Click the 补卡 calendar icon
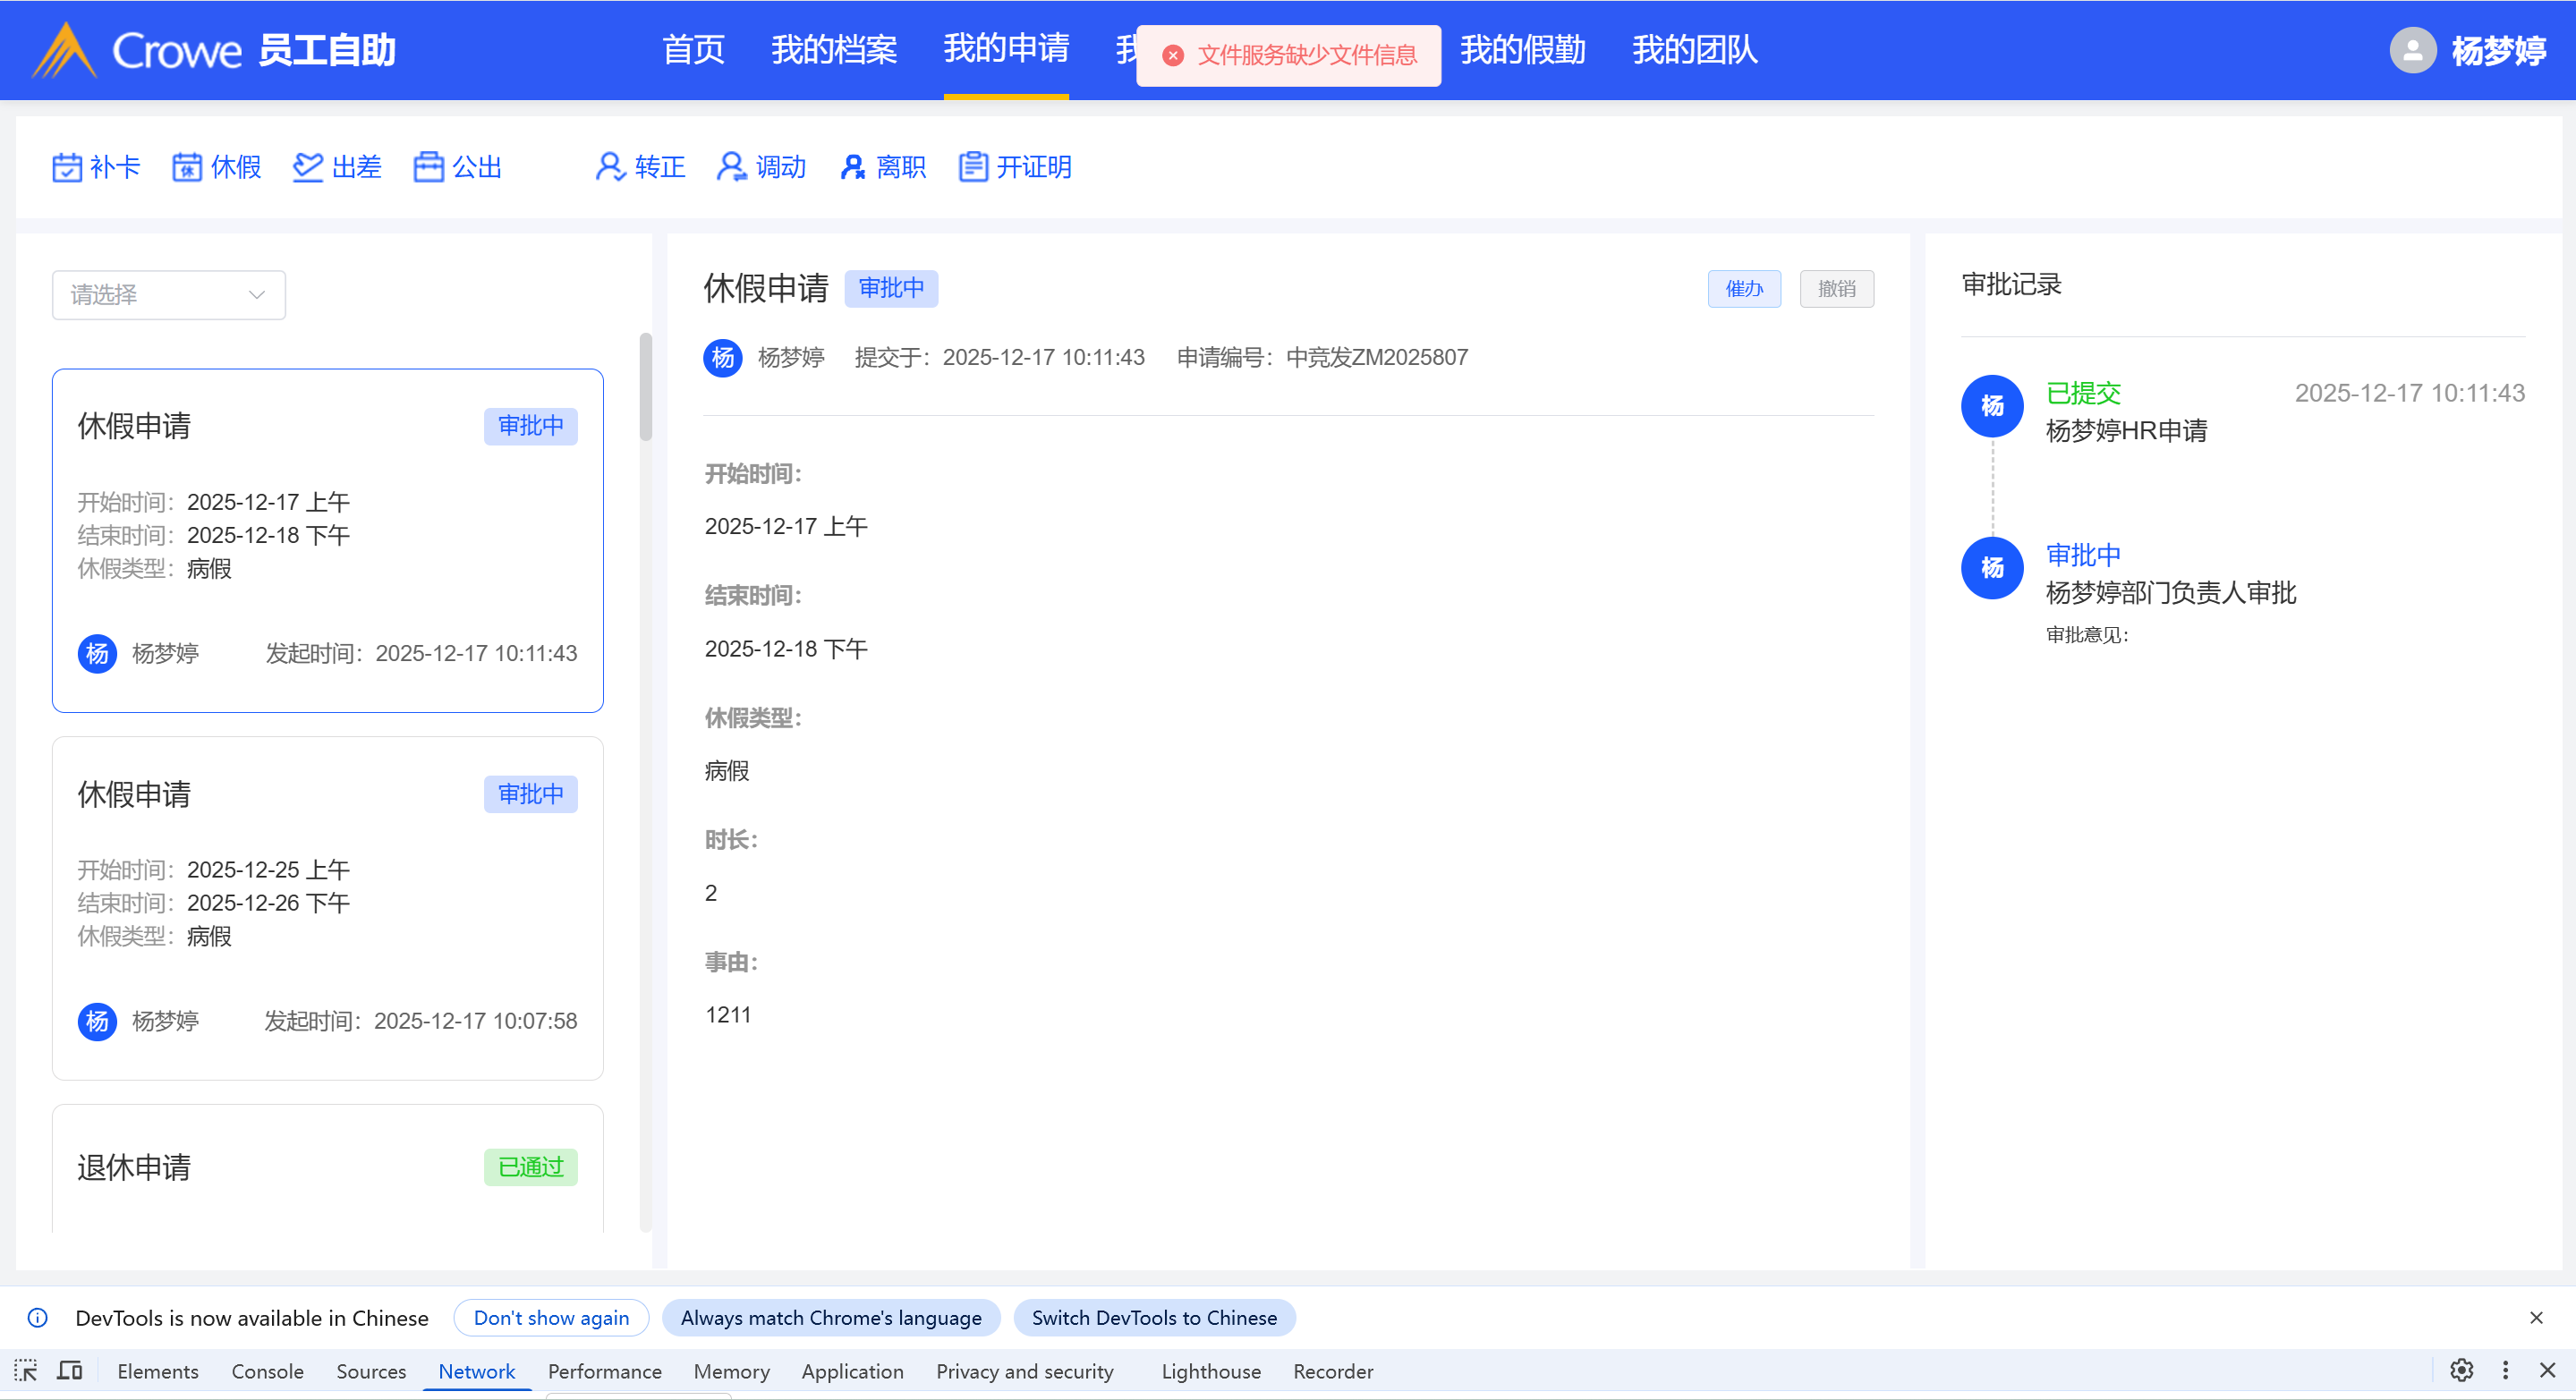 coord(67,167)
